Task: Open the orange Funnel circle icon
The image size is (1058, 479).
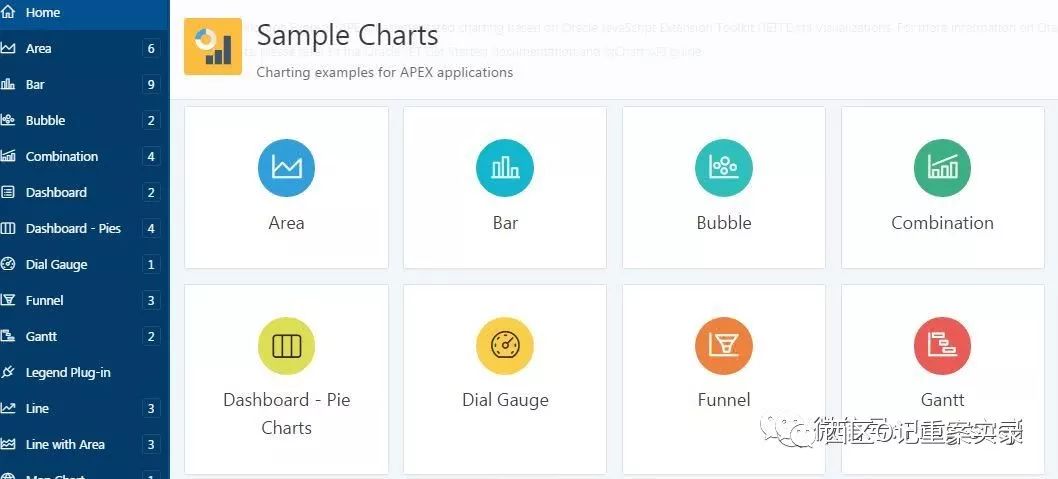Action: click(x=724, y=345)
